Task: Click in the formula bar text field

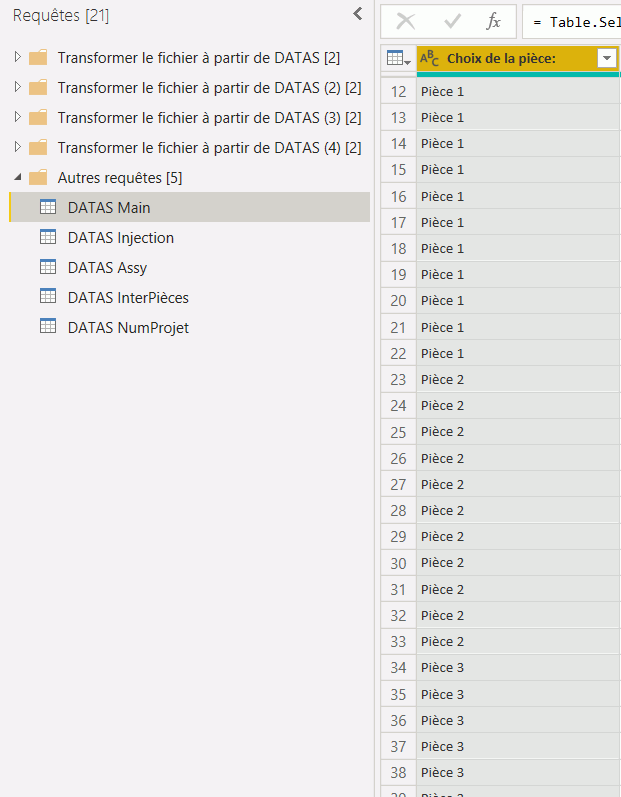Action: [x=575, y=21]
